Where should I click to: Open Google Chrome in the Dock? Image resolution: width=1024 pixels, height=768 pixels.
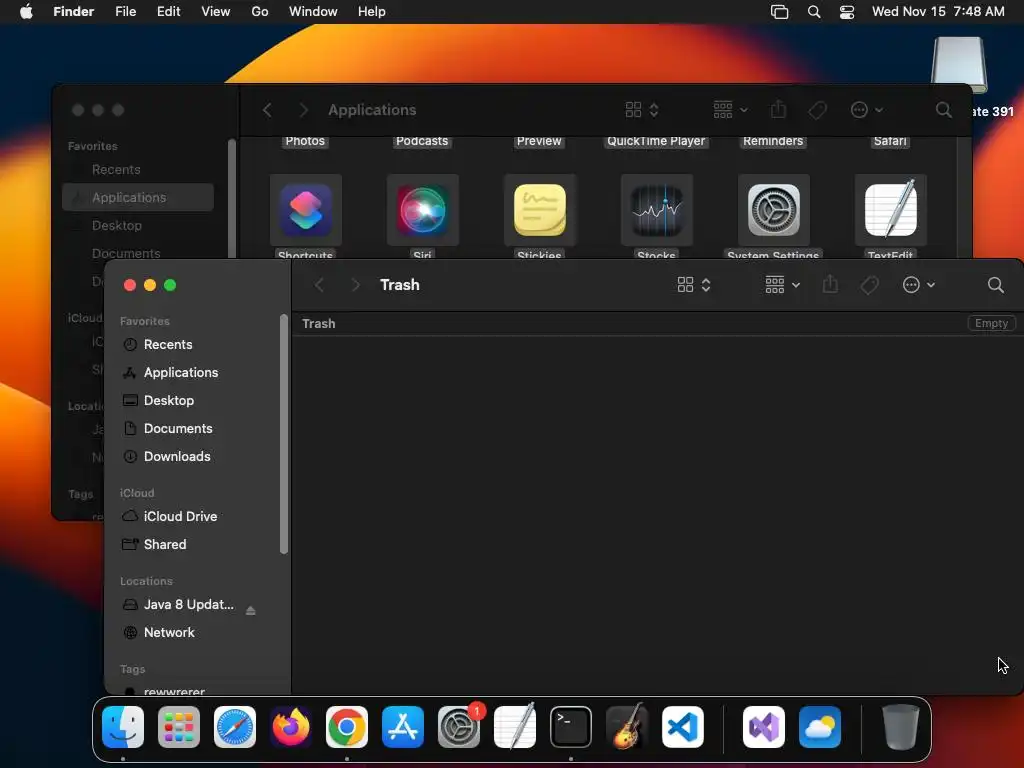coord(347,727)
